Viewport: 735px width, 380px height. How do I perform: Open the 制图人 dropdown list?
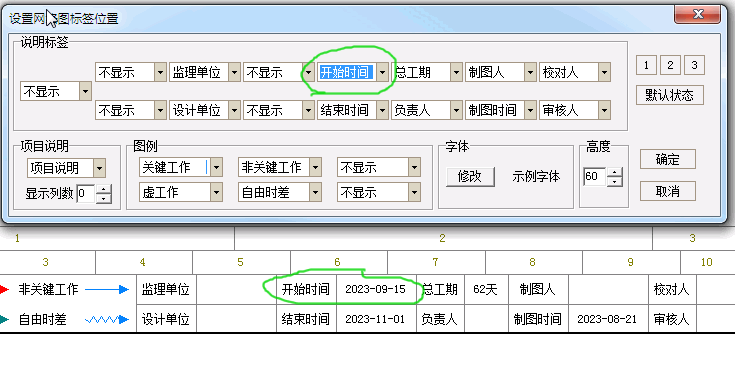tap(531, 72)
